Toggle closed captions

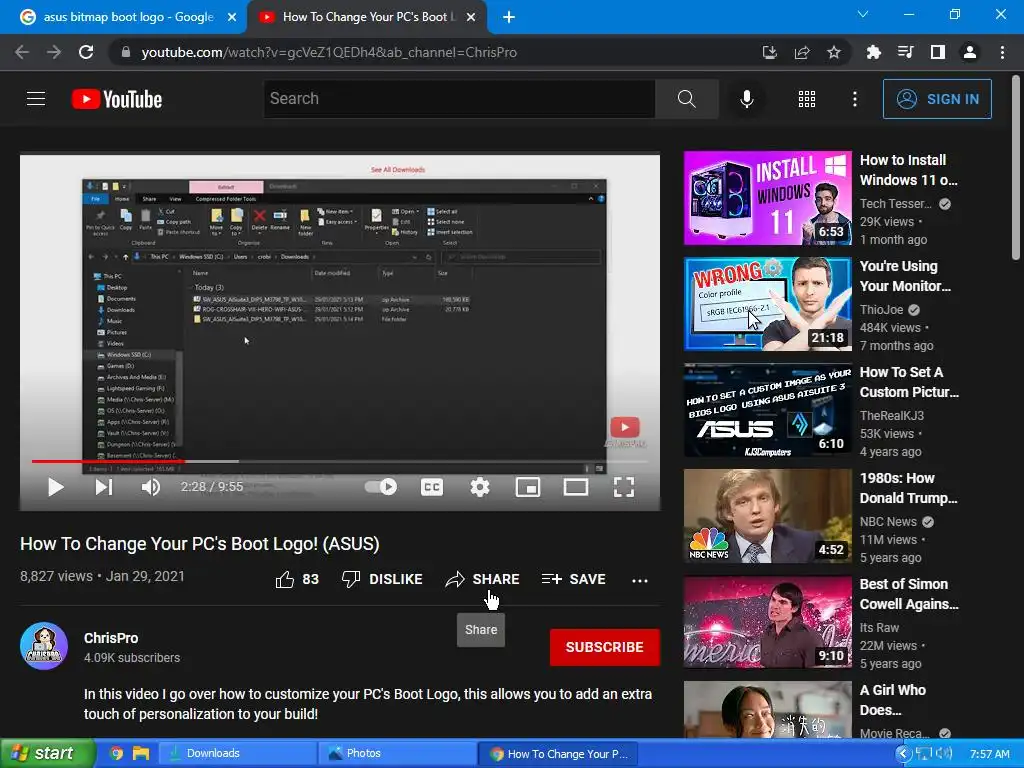pyautogui.click(x=432, y=487)
